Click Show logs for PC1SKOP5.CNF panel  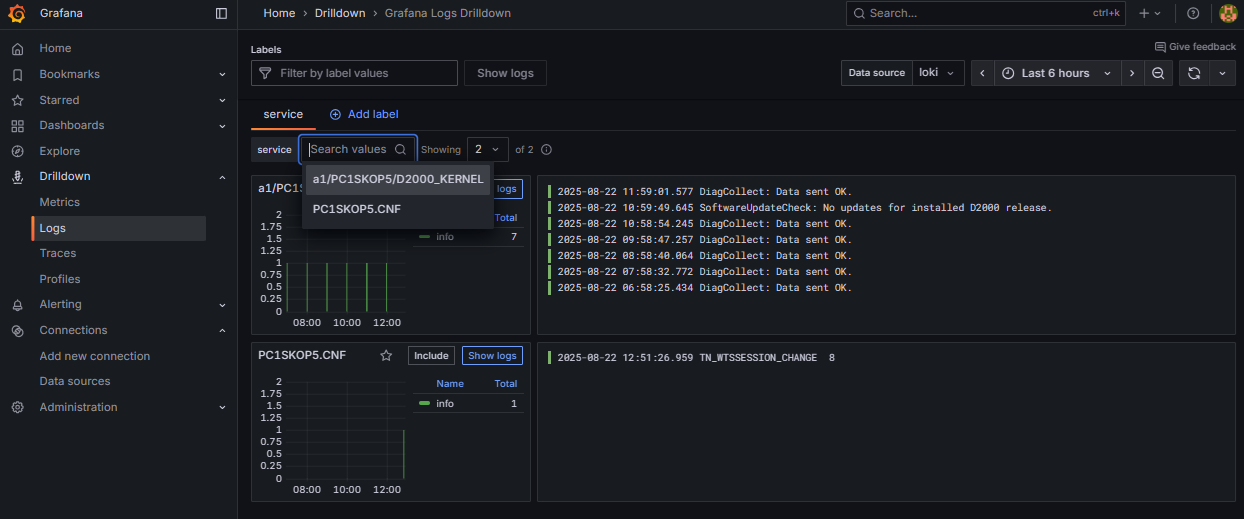(x=492, y=356)
